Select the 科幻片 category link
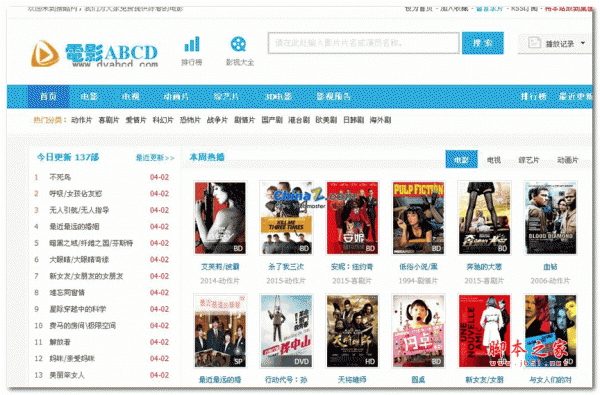 (x=163, y=120)
